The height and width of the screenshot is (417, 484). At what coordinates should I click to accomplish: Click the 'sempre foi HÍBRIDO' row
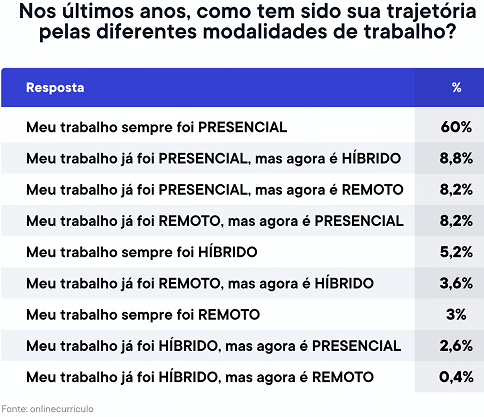(242, 252)
